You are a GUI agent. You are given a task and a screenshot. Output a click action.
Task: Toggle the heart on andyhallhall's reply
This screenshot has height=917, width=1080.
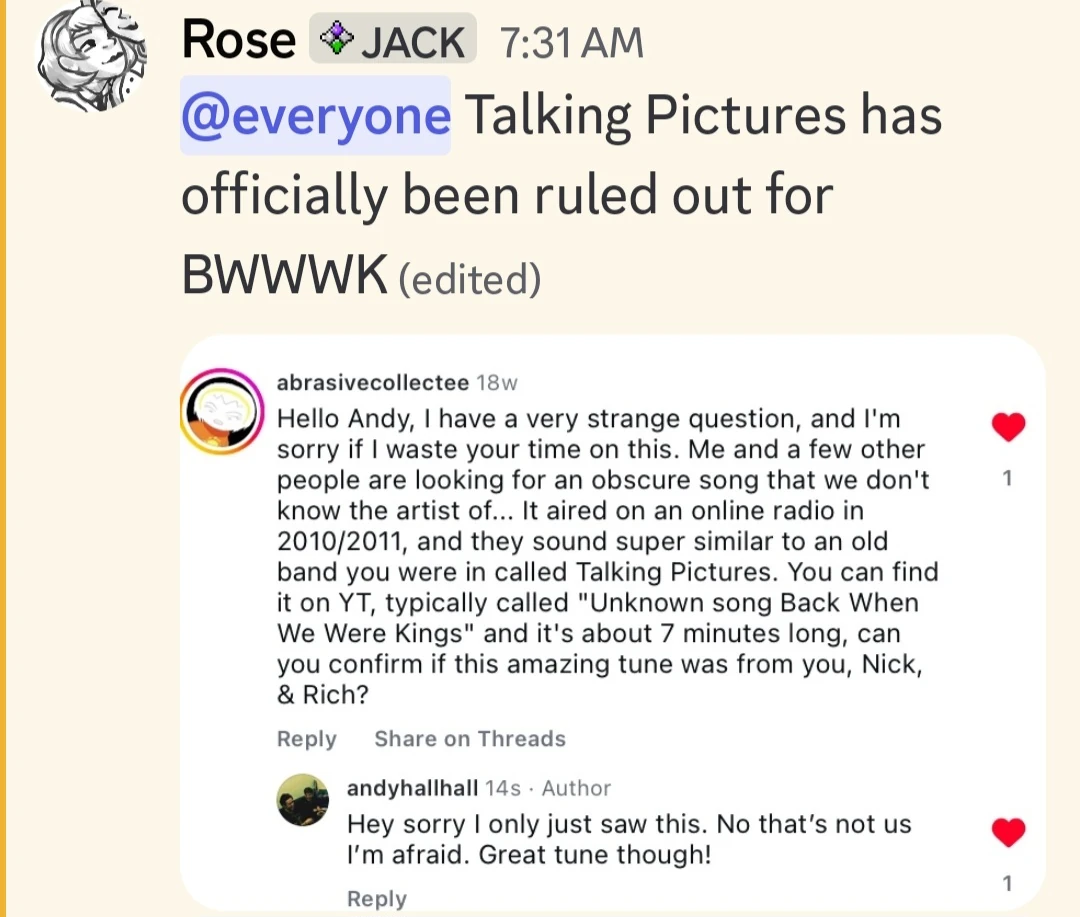click(1008, 832)
